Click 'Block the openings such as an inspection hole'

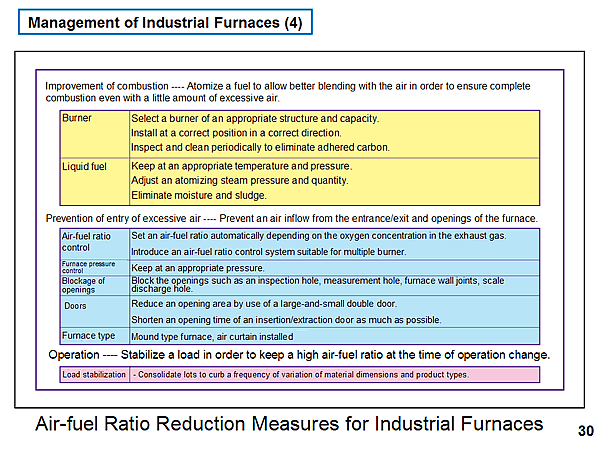coord(318,285)
